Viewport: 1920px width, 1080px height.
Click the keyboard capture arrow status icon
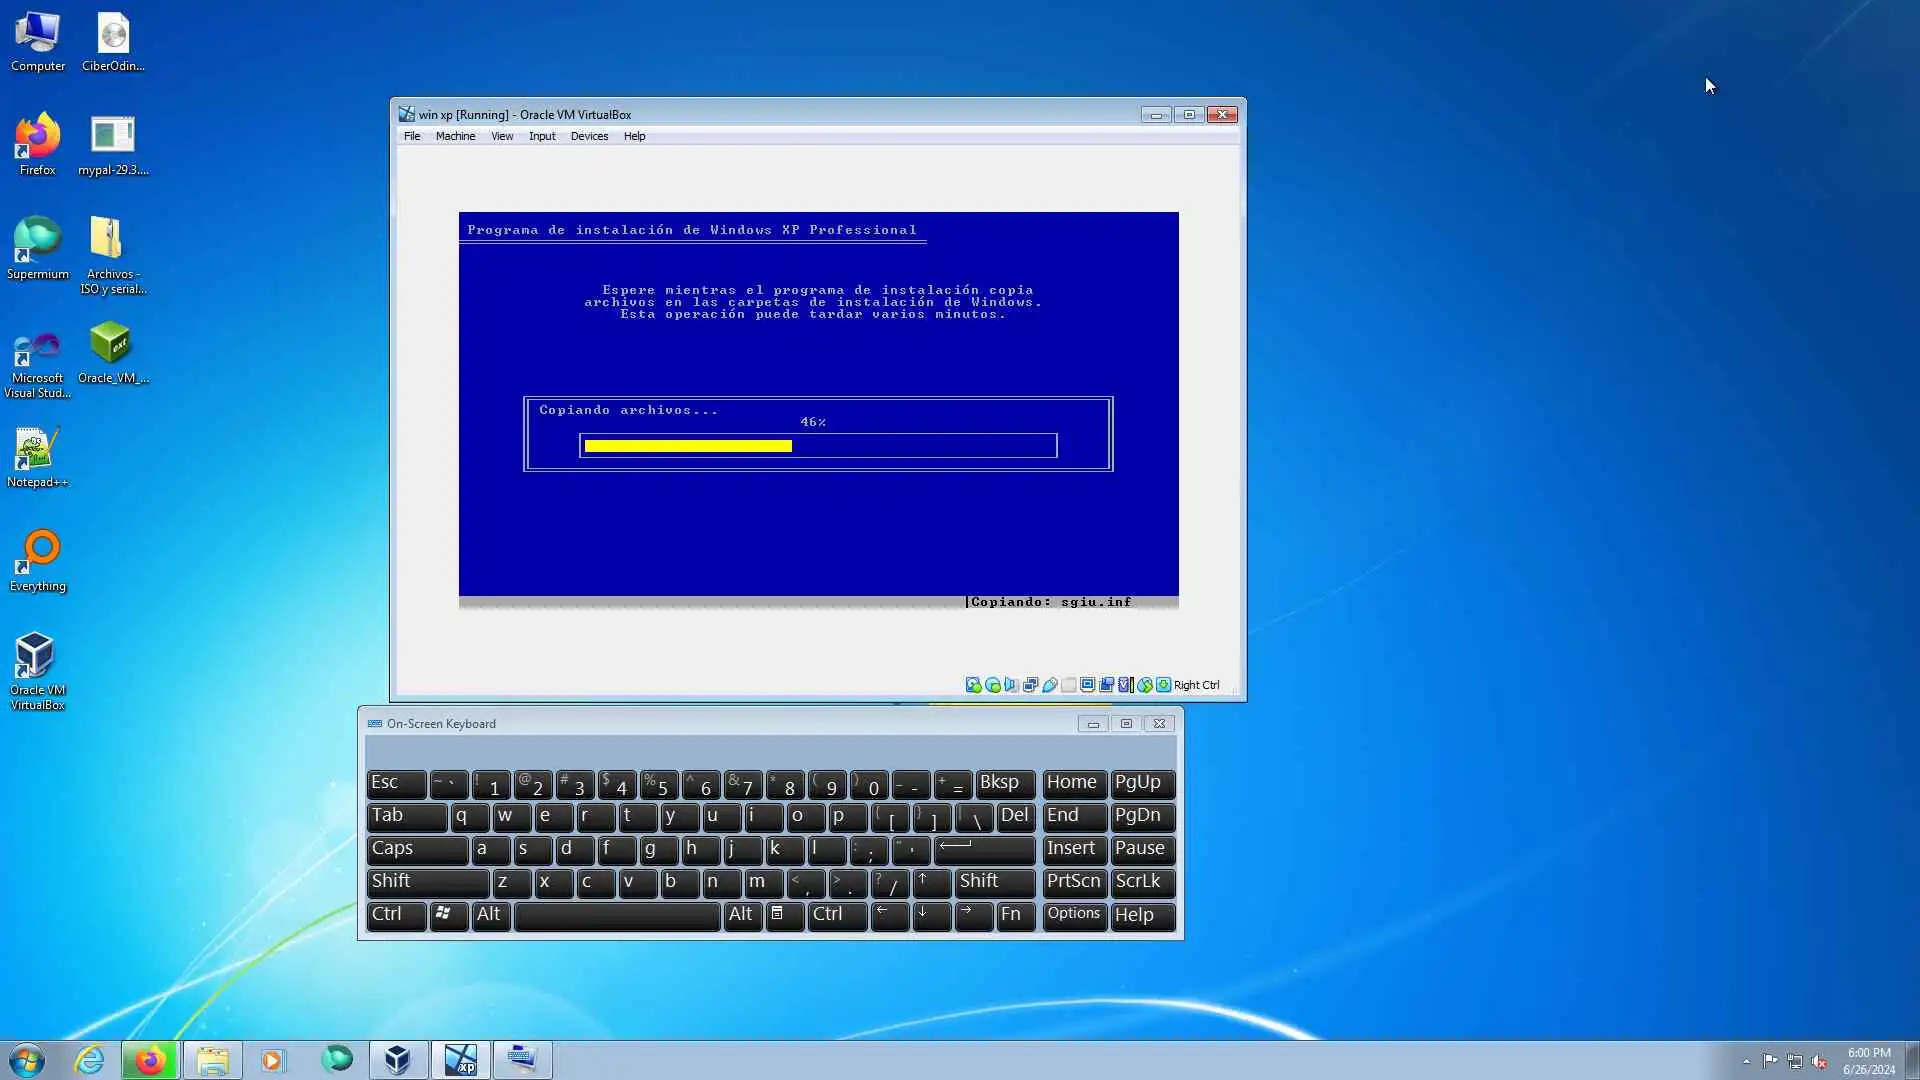pos(1163,685)
